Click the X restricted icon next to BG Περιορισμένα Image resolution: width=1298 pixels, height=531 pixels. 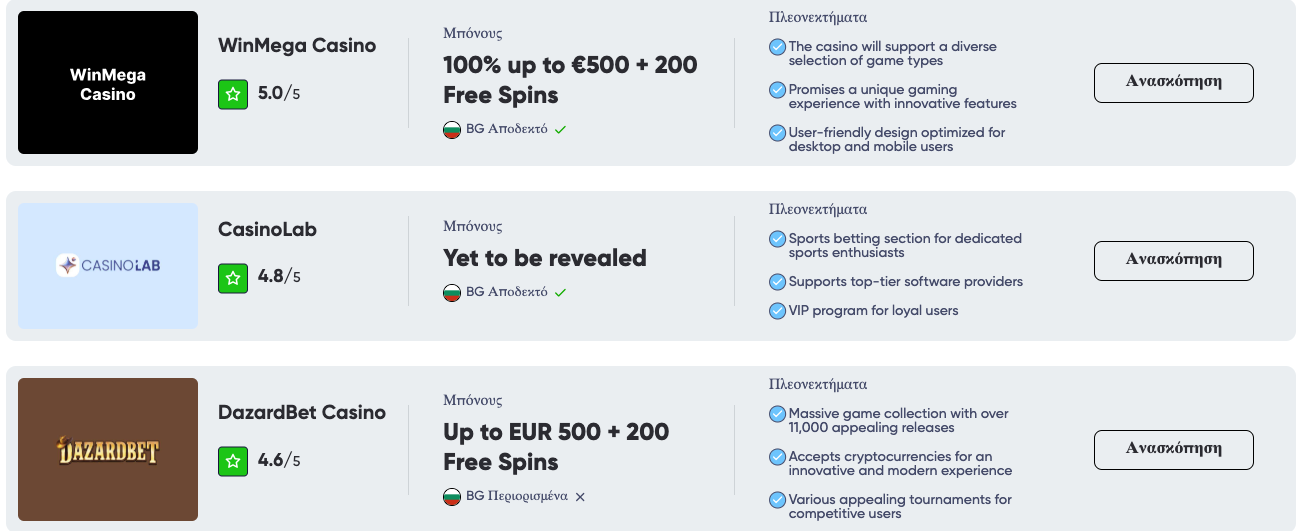580,497
